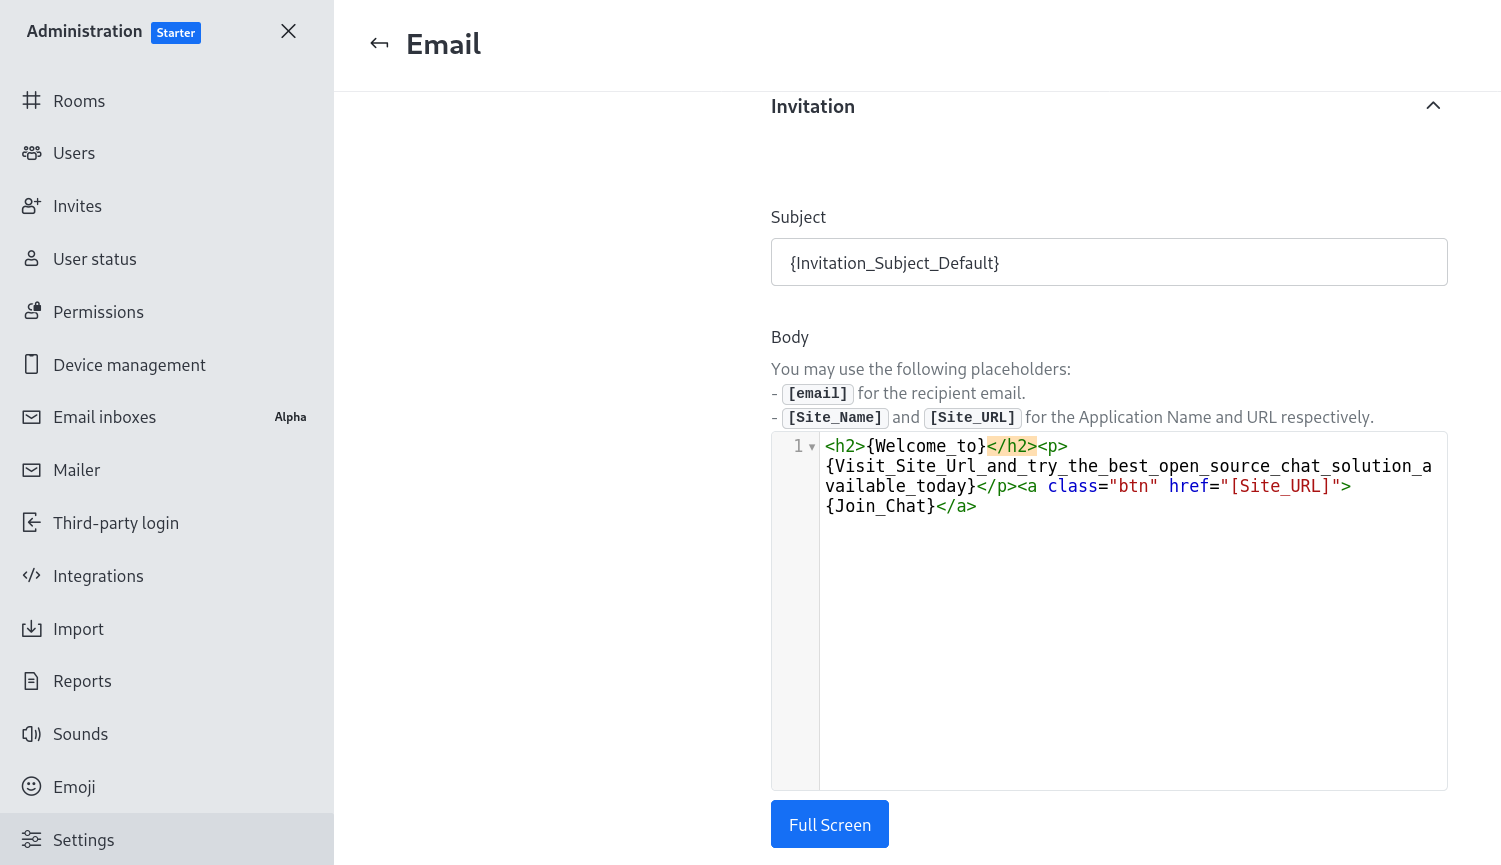Click the Email inboxes envelope icon
This screenshot has width=1501, height=865.
32,417
